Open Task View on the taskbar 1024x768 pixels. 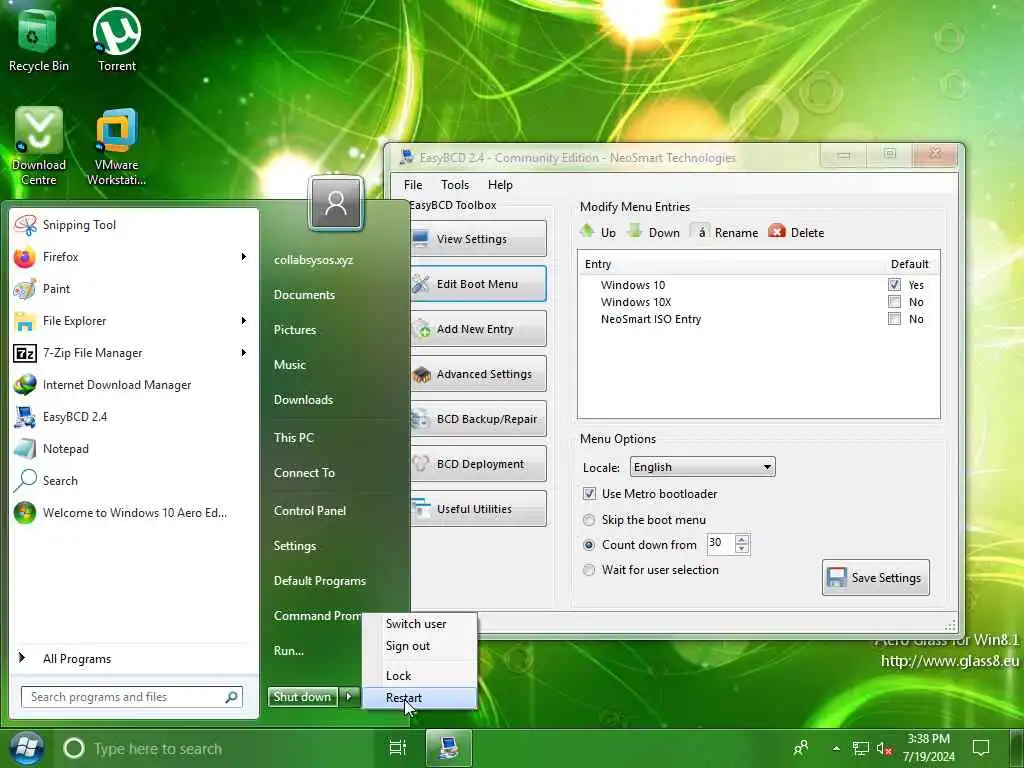click(x=398, y=748)
